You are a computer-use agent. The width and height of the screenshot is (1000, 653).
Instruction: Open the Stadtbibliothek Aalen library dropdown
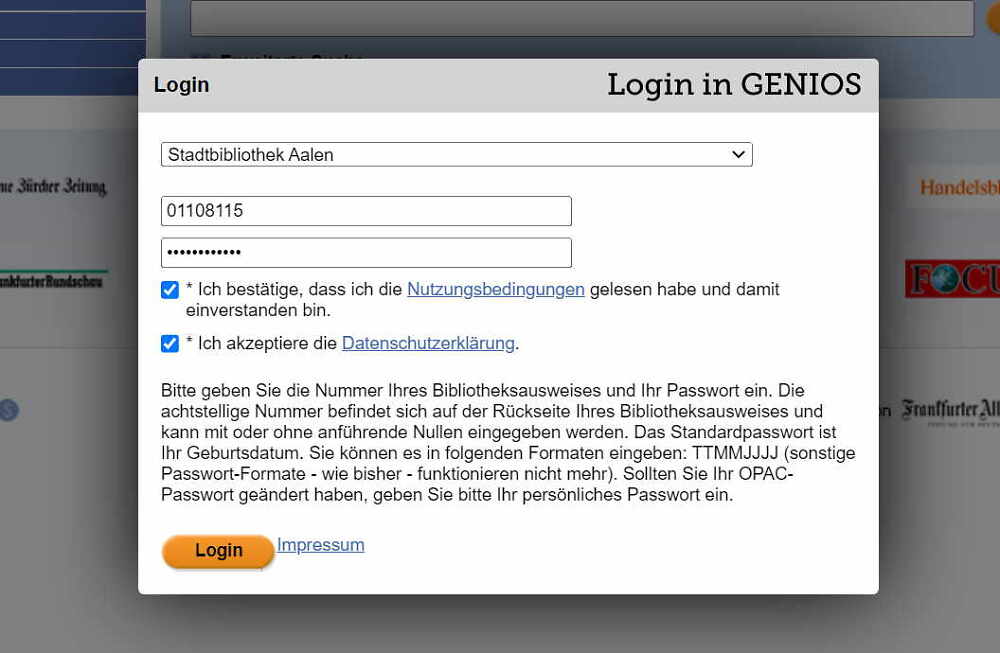point(456,155)
